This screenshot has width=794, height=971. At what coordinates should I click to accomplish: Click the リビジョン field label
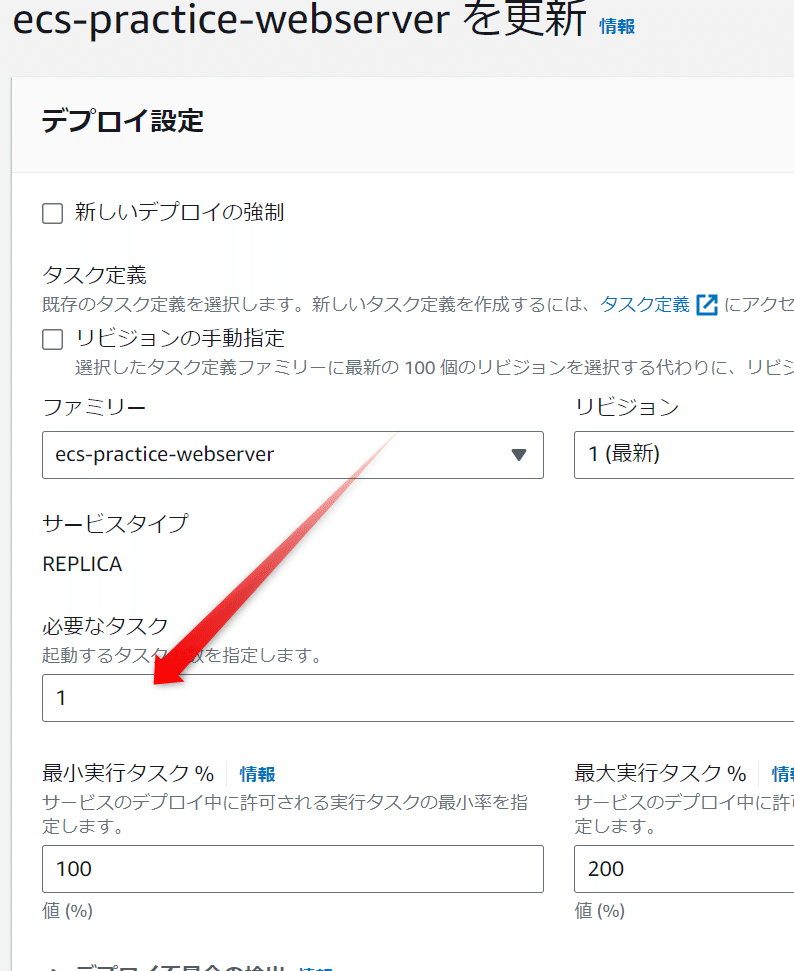(x=627, y=407)
